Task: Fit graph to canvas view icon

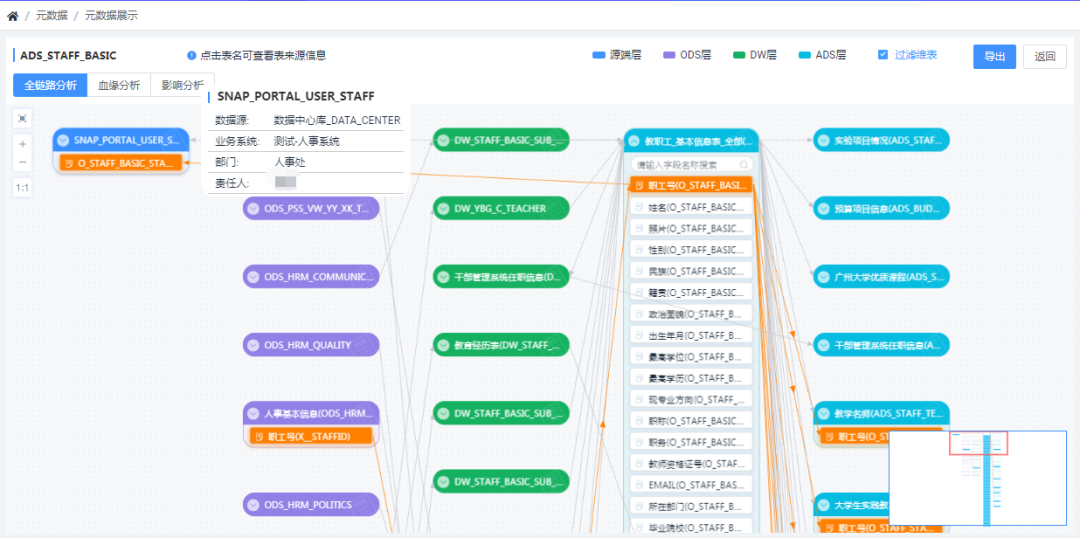Action: click(23, 119)
